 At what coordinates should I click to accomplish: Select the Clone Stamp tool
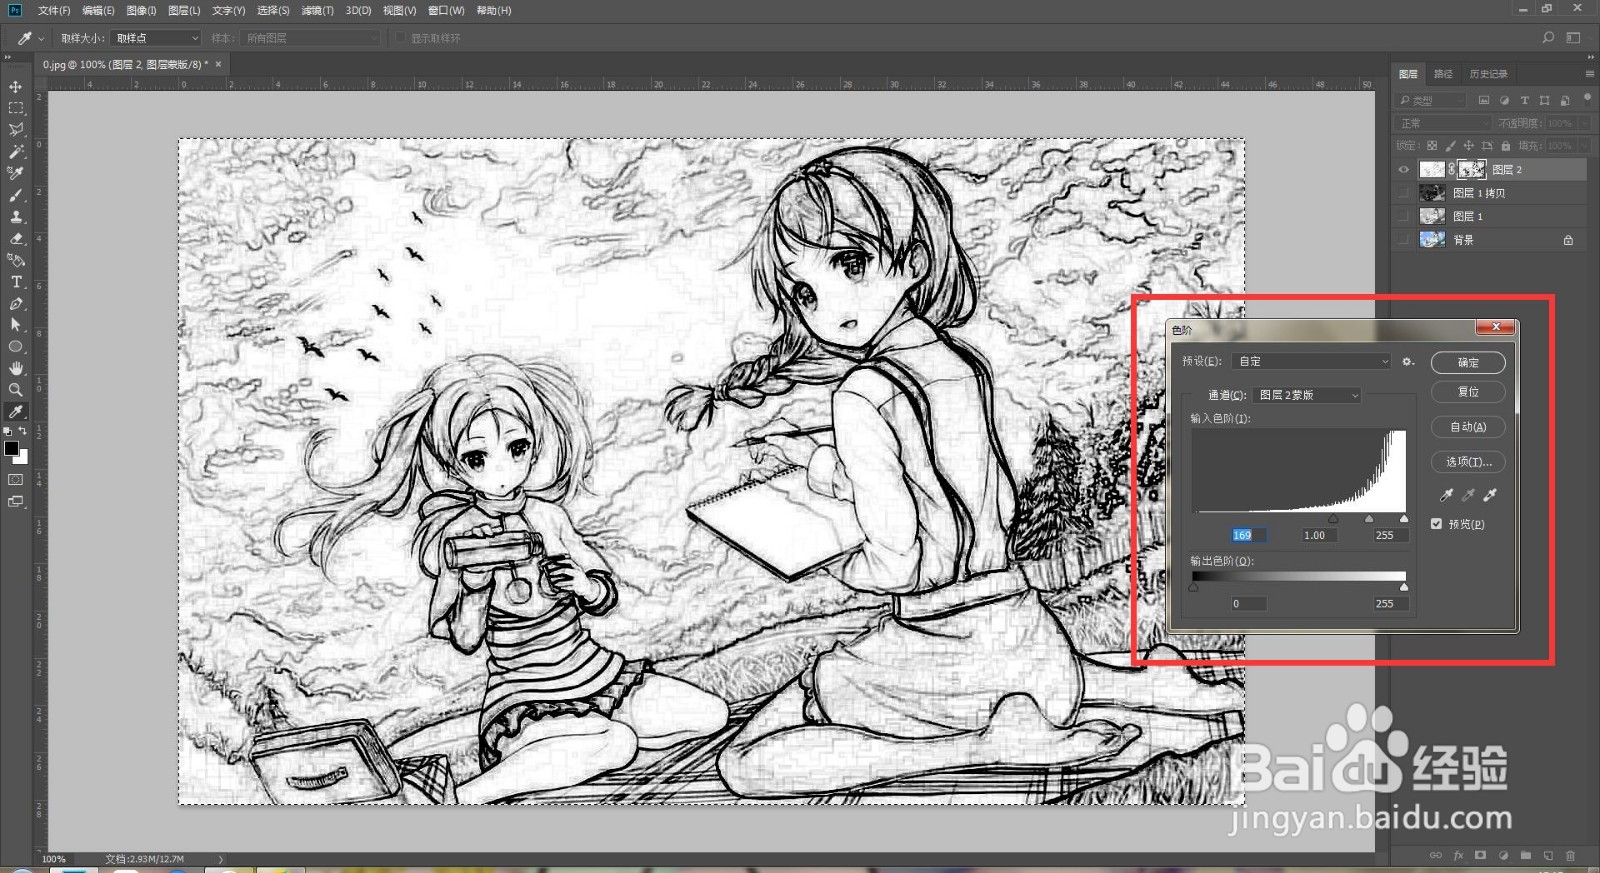pyautogui.click(x=16, y=217)
